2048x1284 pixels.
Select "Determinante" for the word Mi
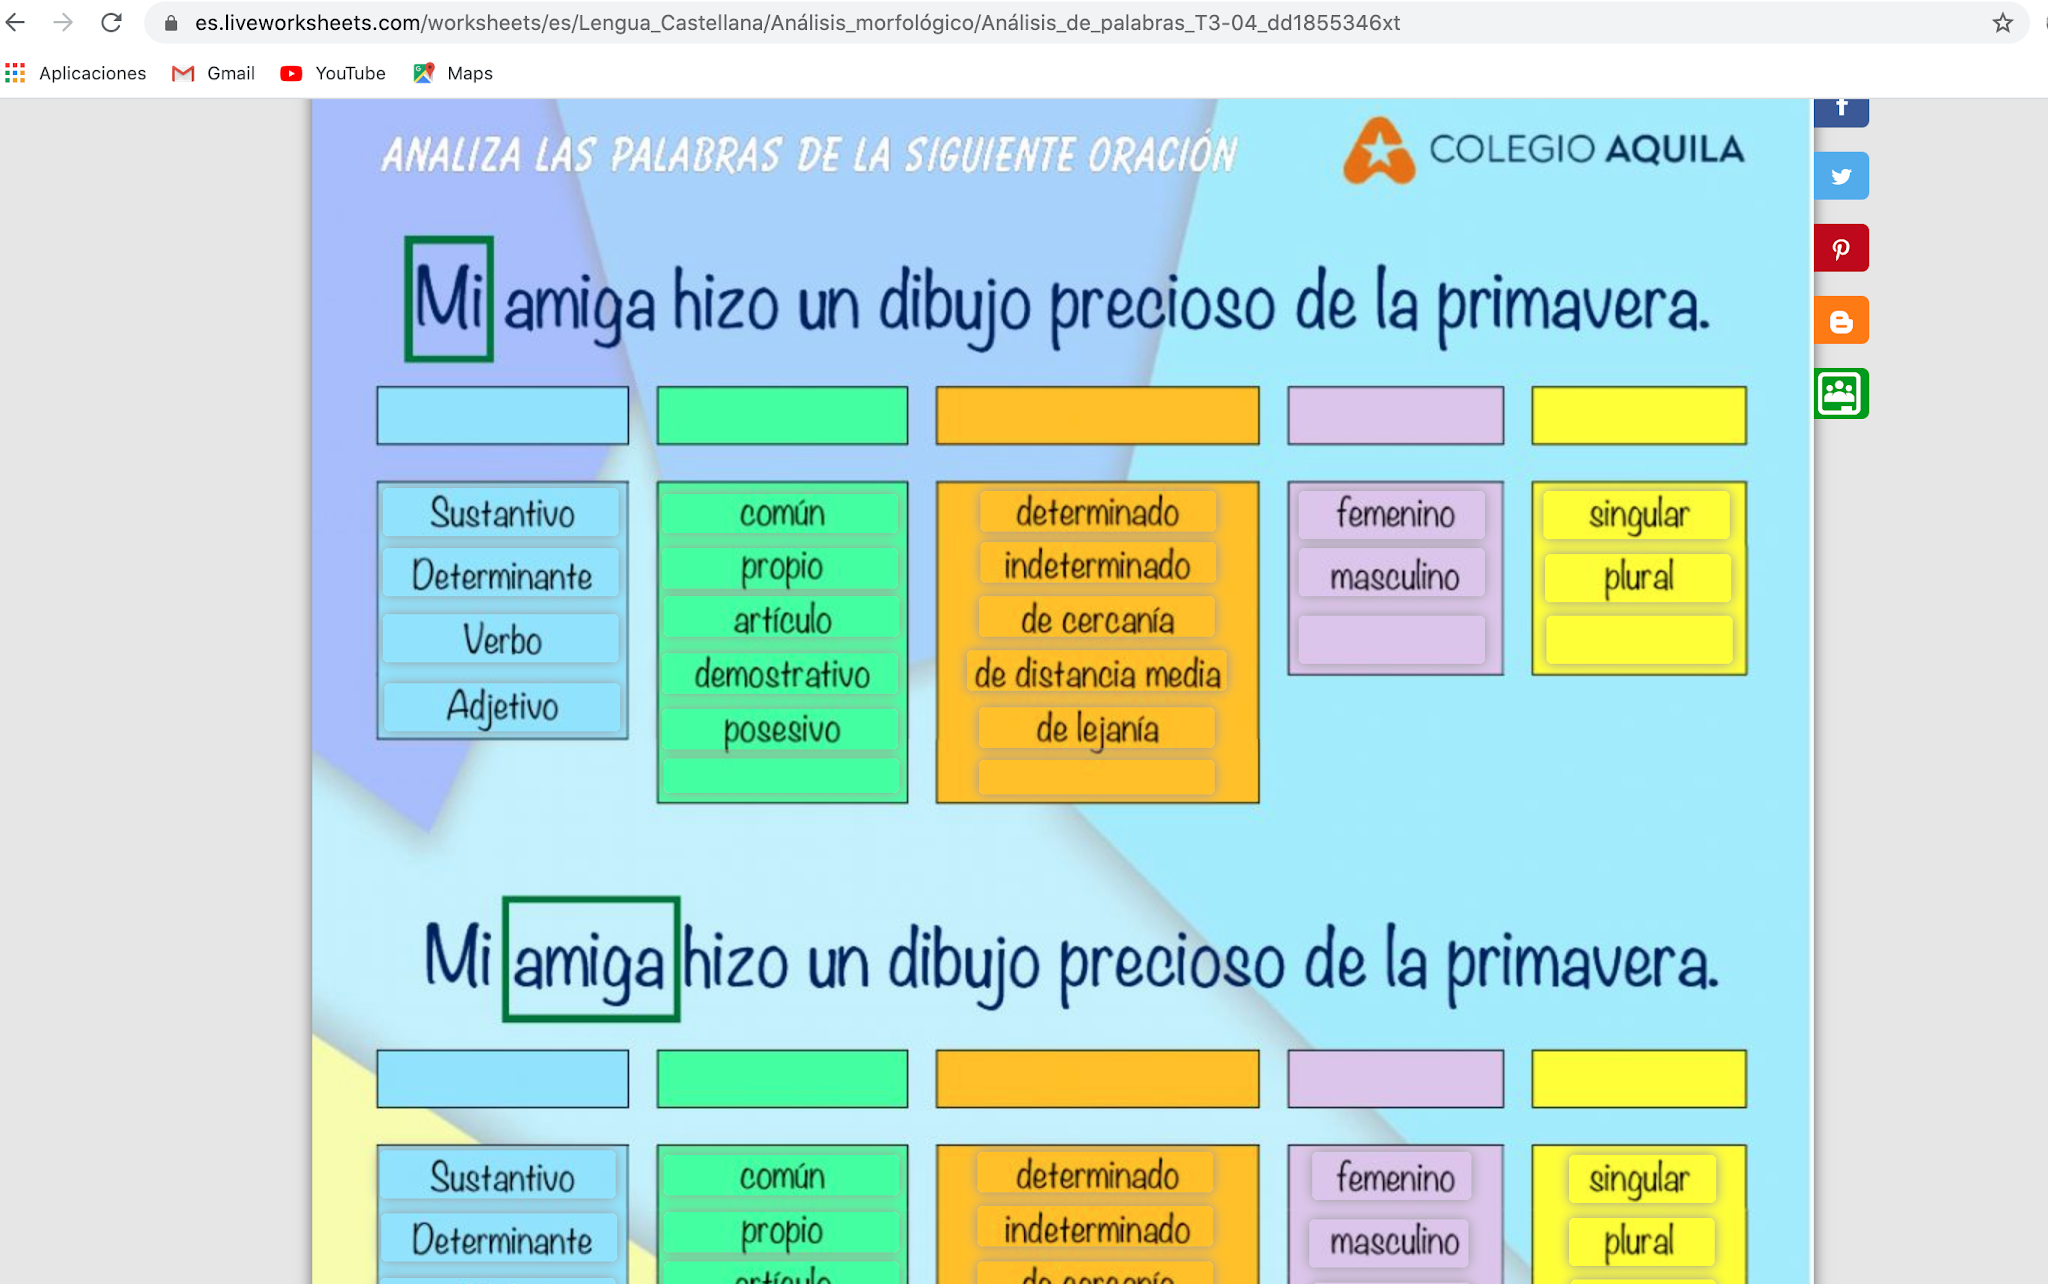point(500,574)
